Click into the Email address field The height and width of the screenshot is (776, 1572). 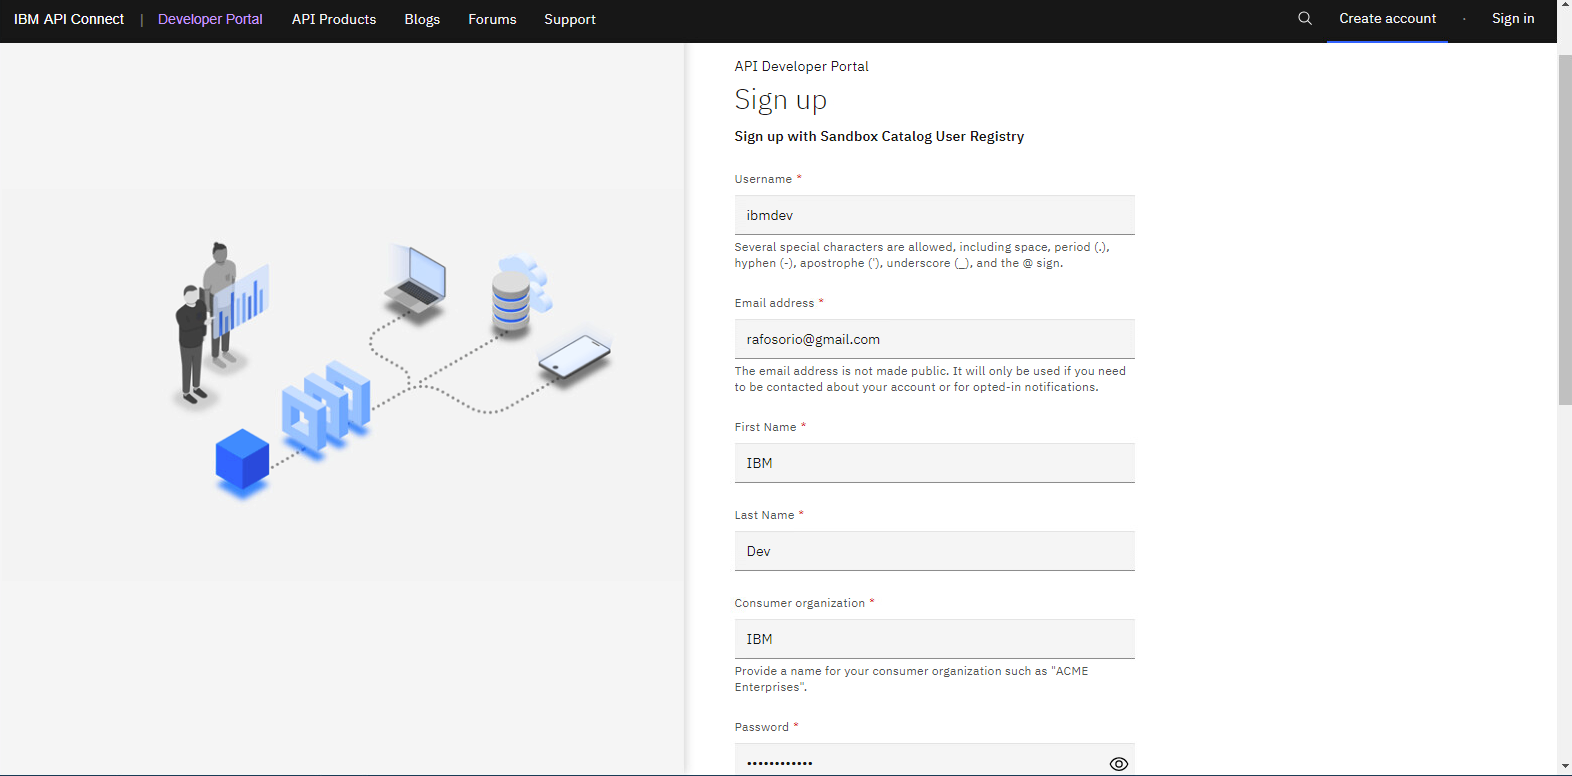934,339
